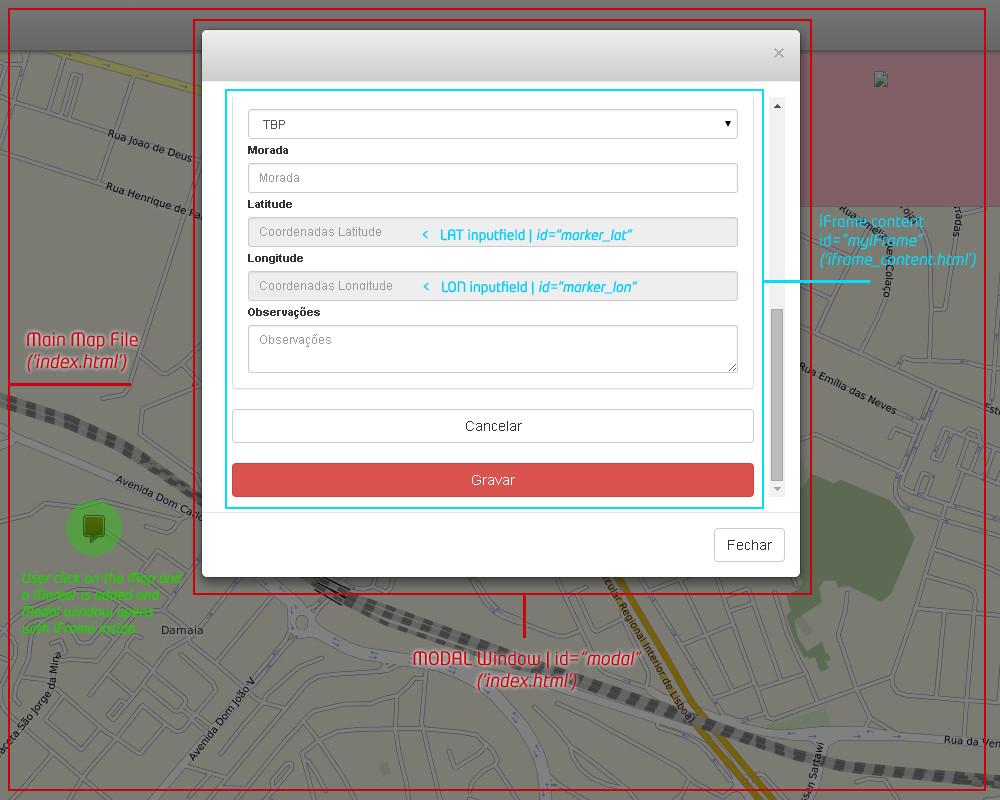Click the Damaia label on the map
The height and width of the screenshot is (800, 1000).
pyautogui.click(x=184, y=631)
